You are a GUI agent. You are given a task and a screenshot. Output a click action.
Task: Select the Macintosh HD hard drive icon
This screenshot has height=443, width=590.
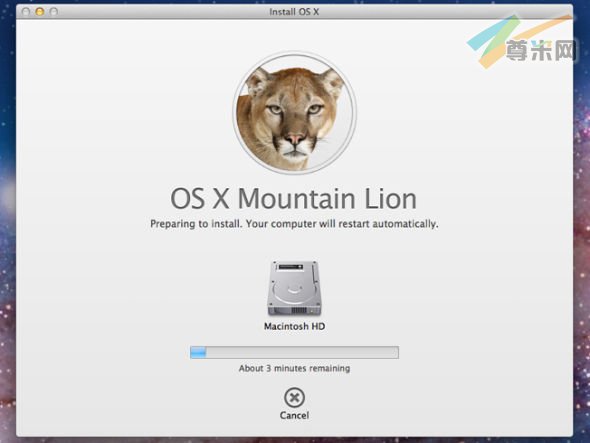tap(294, 289)
